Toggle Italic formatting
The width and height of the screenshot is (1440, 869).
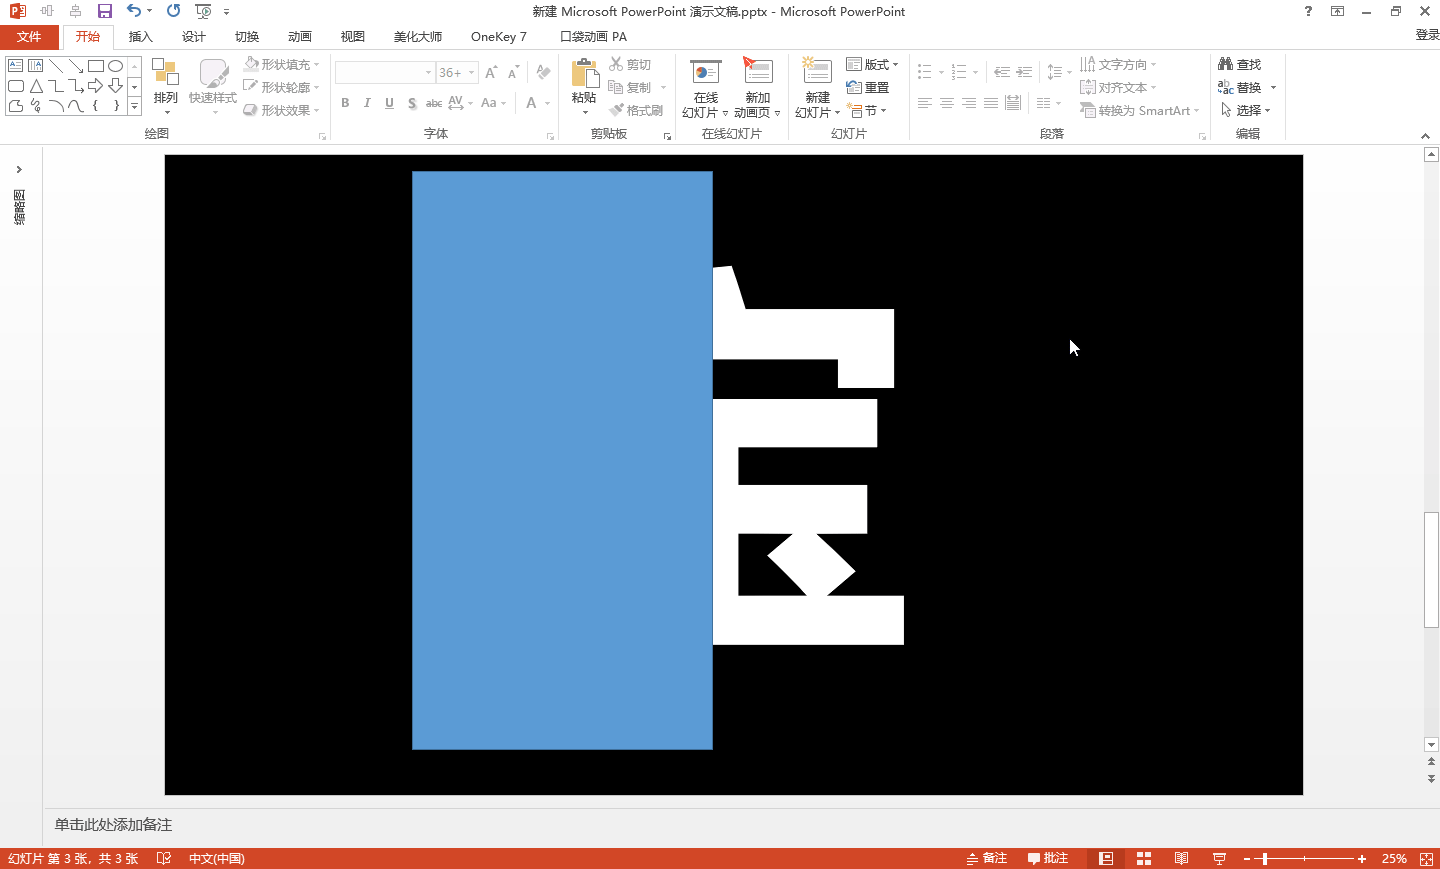tap(367, 103)
